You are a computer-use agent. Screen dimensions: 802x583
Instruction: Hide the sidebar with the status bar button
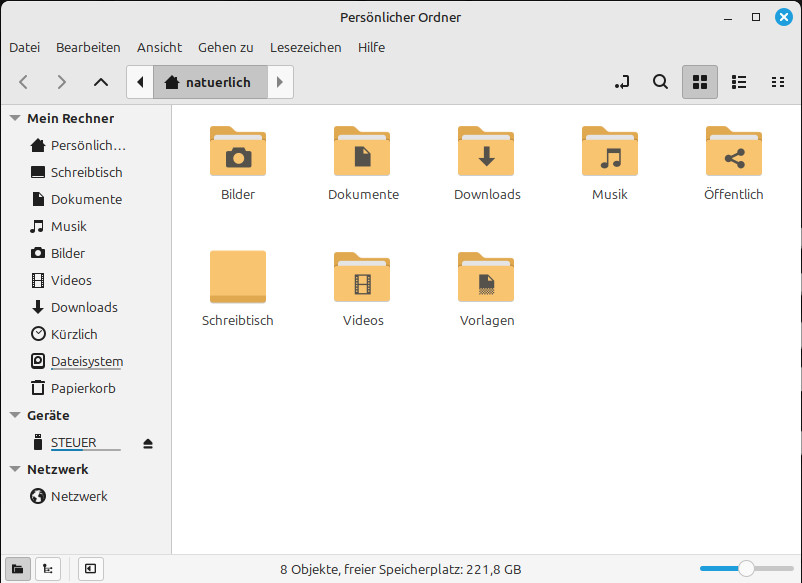tap(91, 569)
